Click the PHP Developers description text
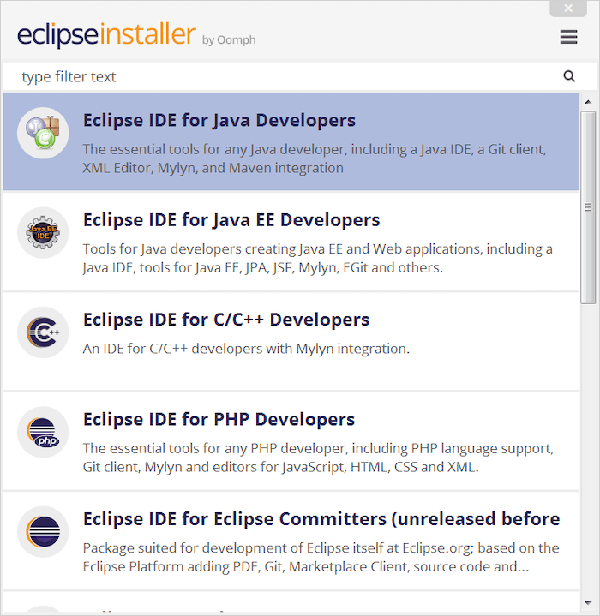Viewport: 600px width, 616px height. click(318, 458)
